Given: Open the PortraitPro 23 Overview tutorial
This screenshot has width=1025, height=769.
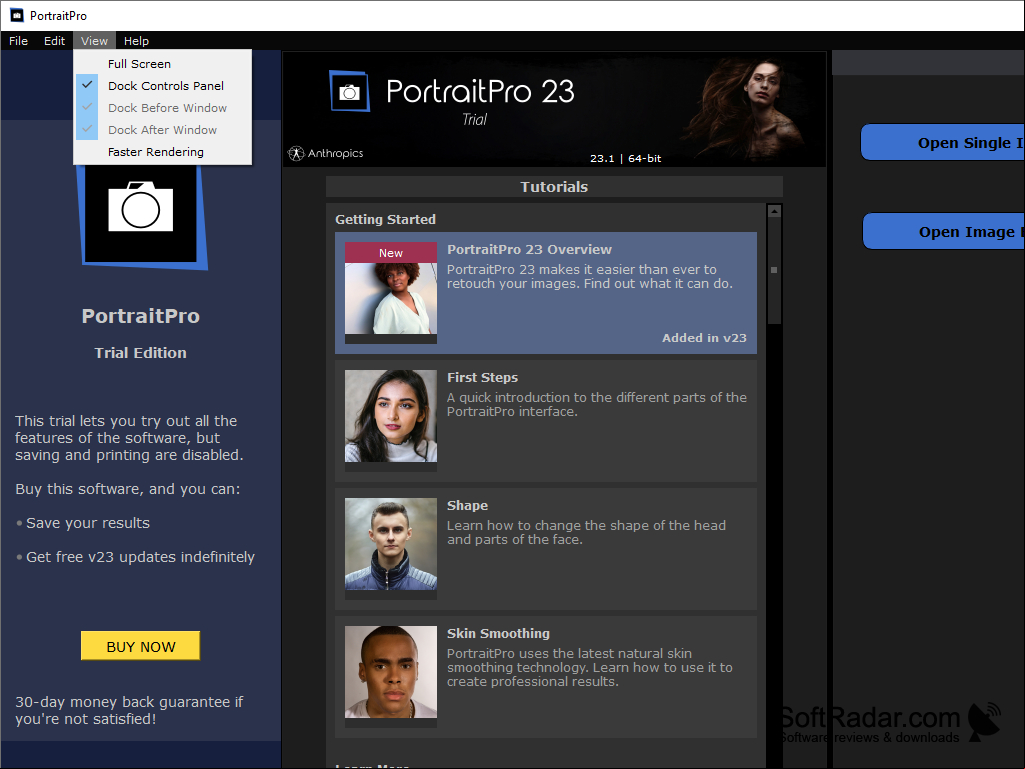Looking at the screenshot, I should click(x=546, y=292).
